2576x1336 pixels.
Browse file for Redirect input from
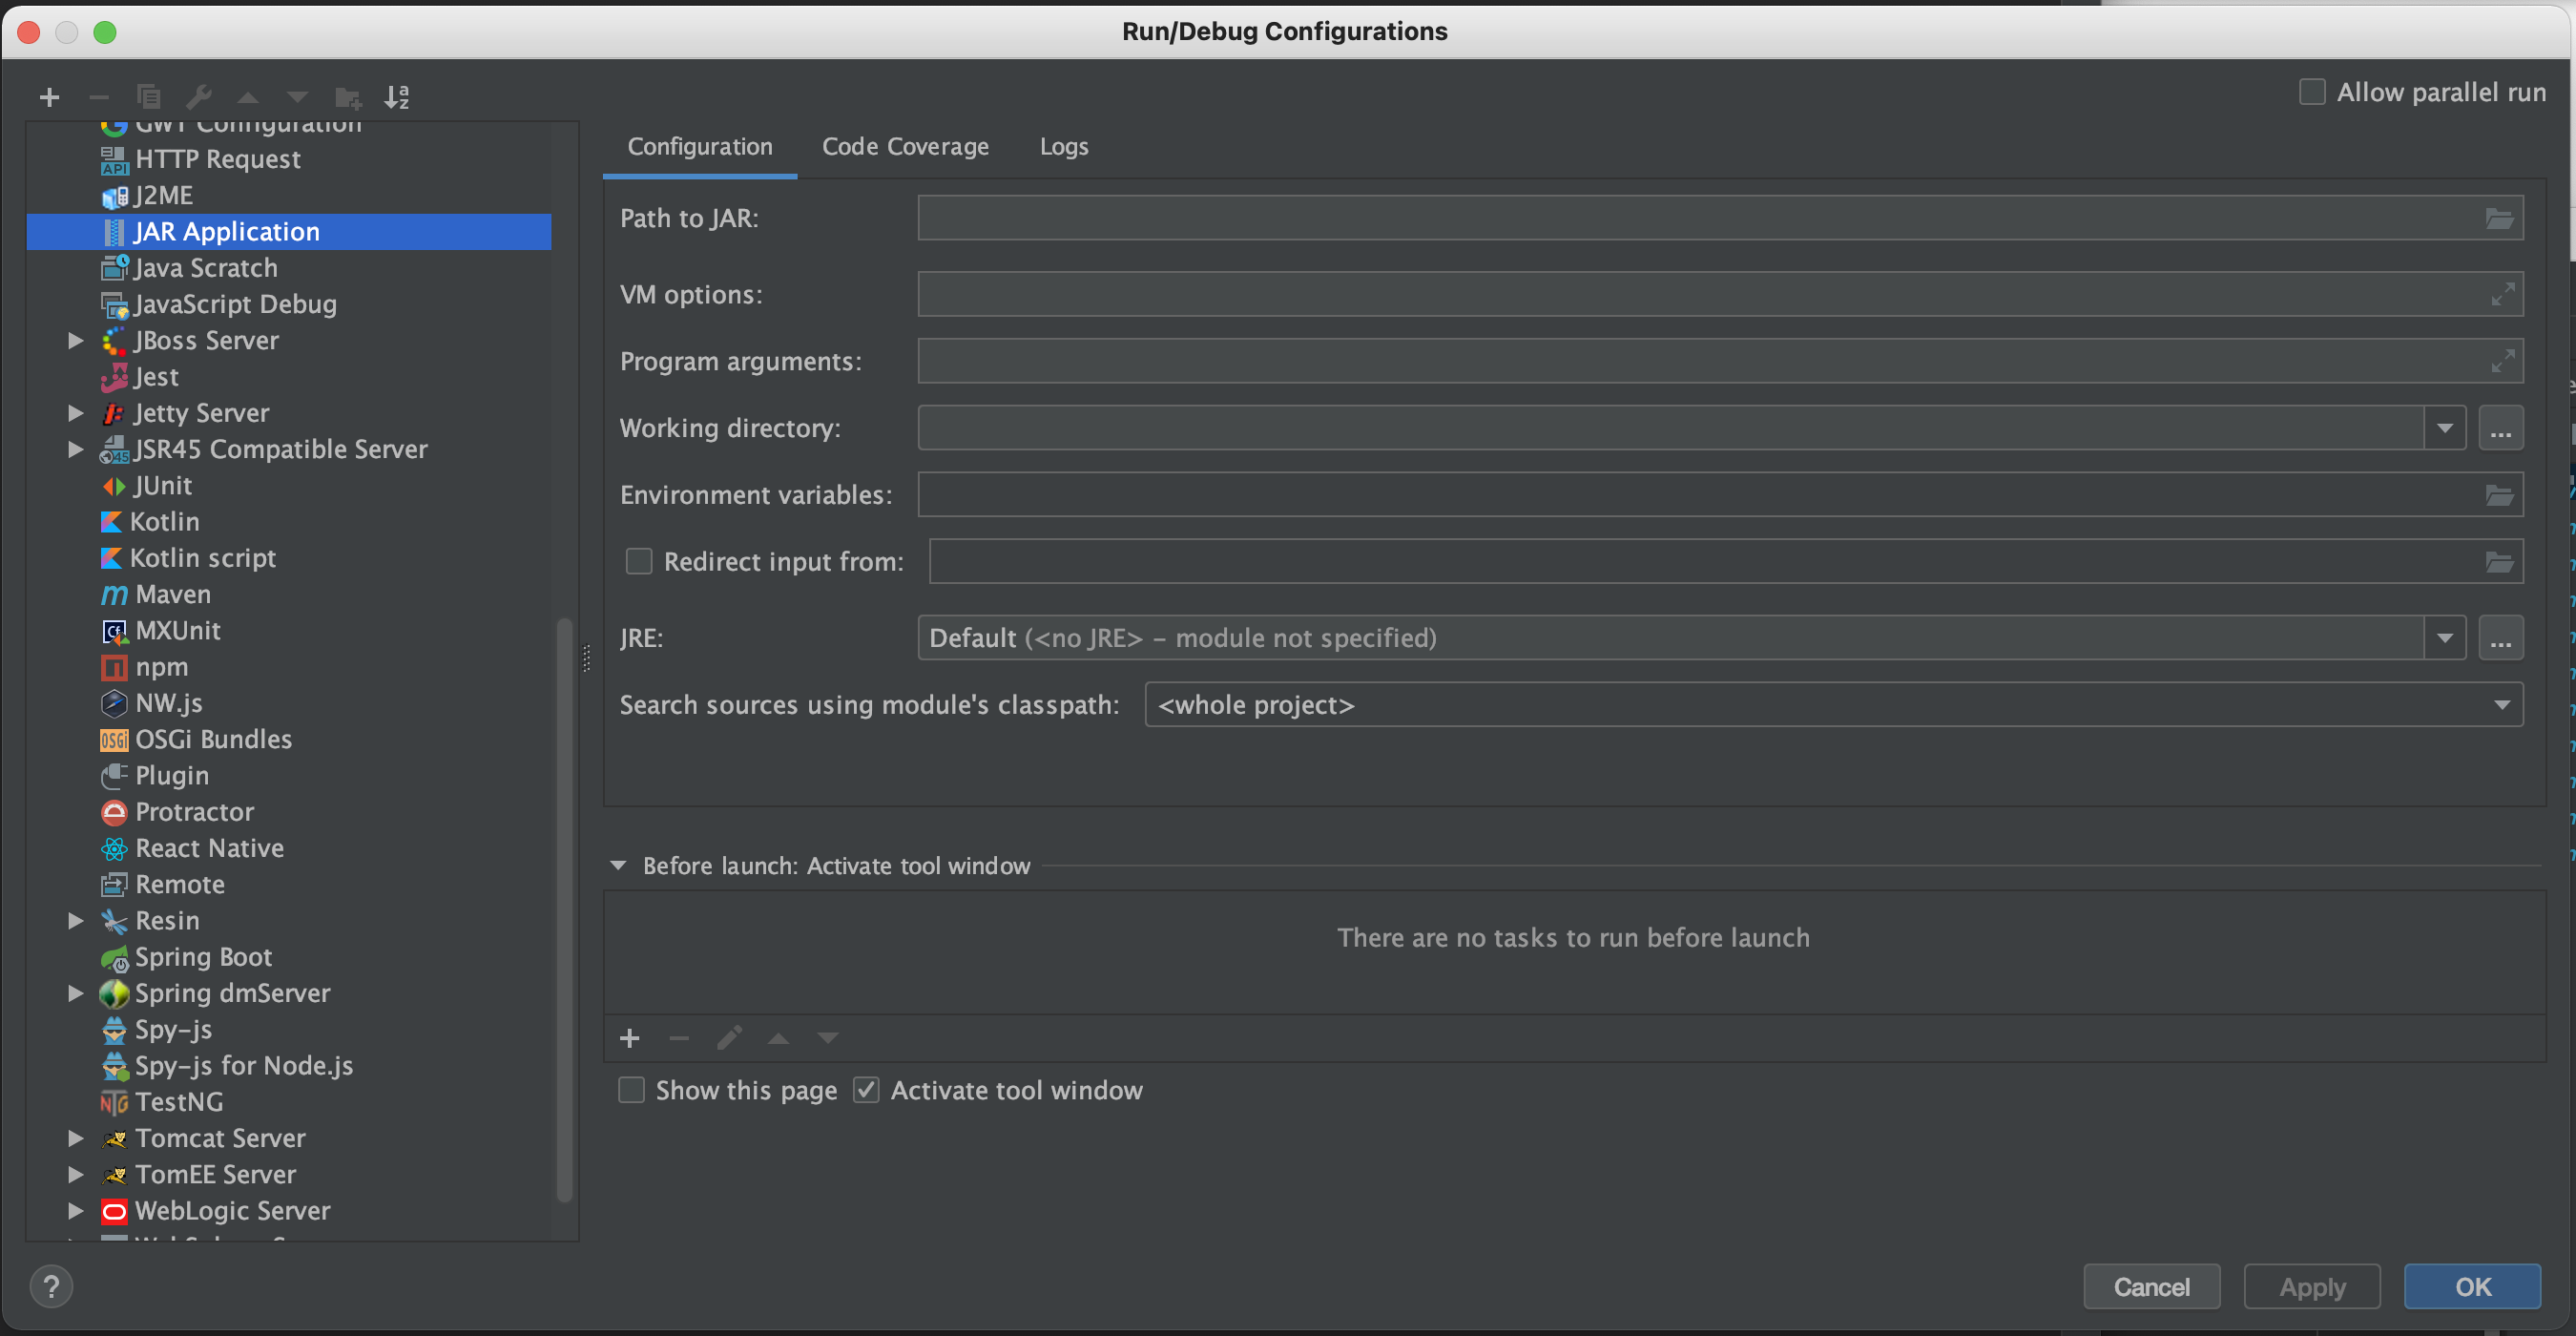pos(2498,562)
